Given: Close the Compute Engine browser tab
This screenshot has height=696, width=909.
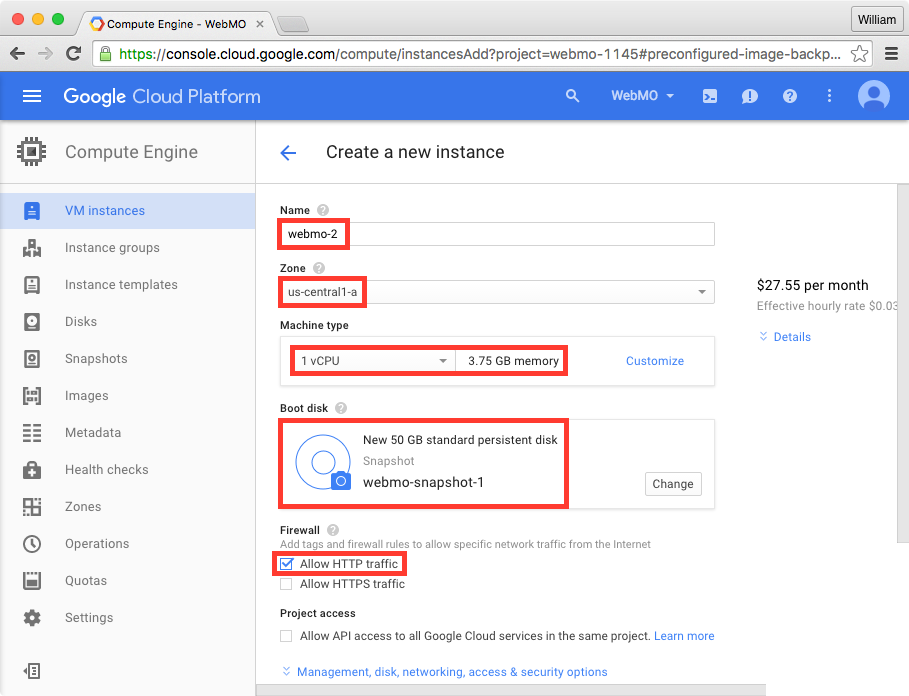Looking at the screenshot, I should 260,24.
